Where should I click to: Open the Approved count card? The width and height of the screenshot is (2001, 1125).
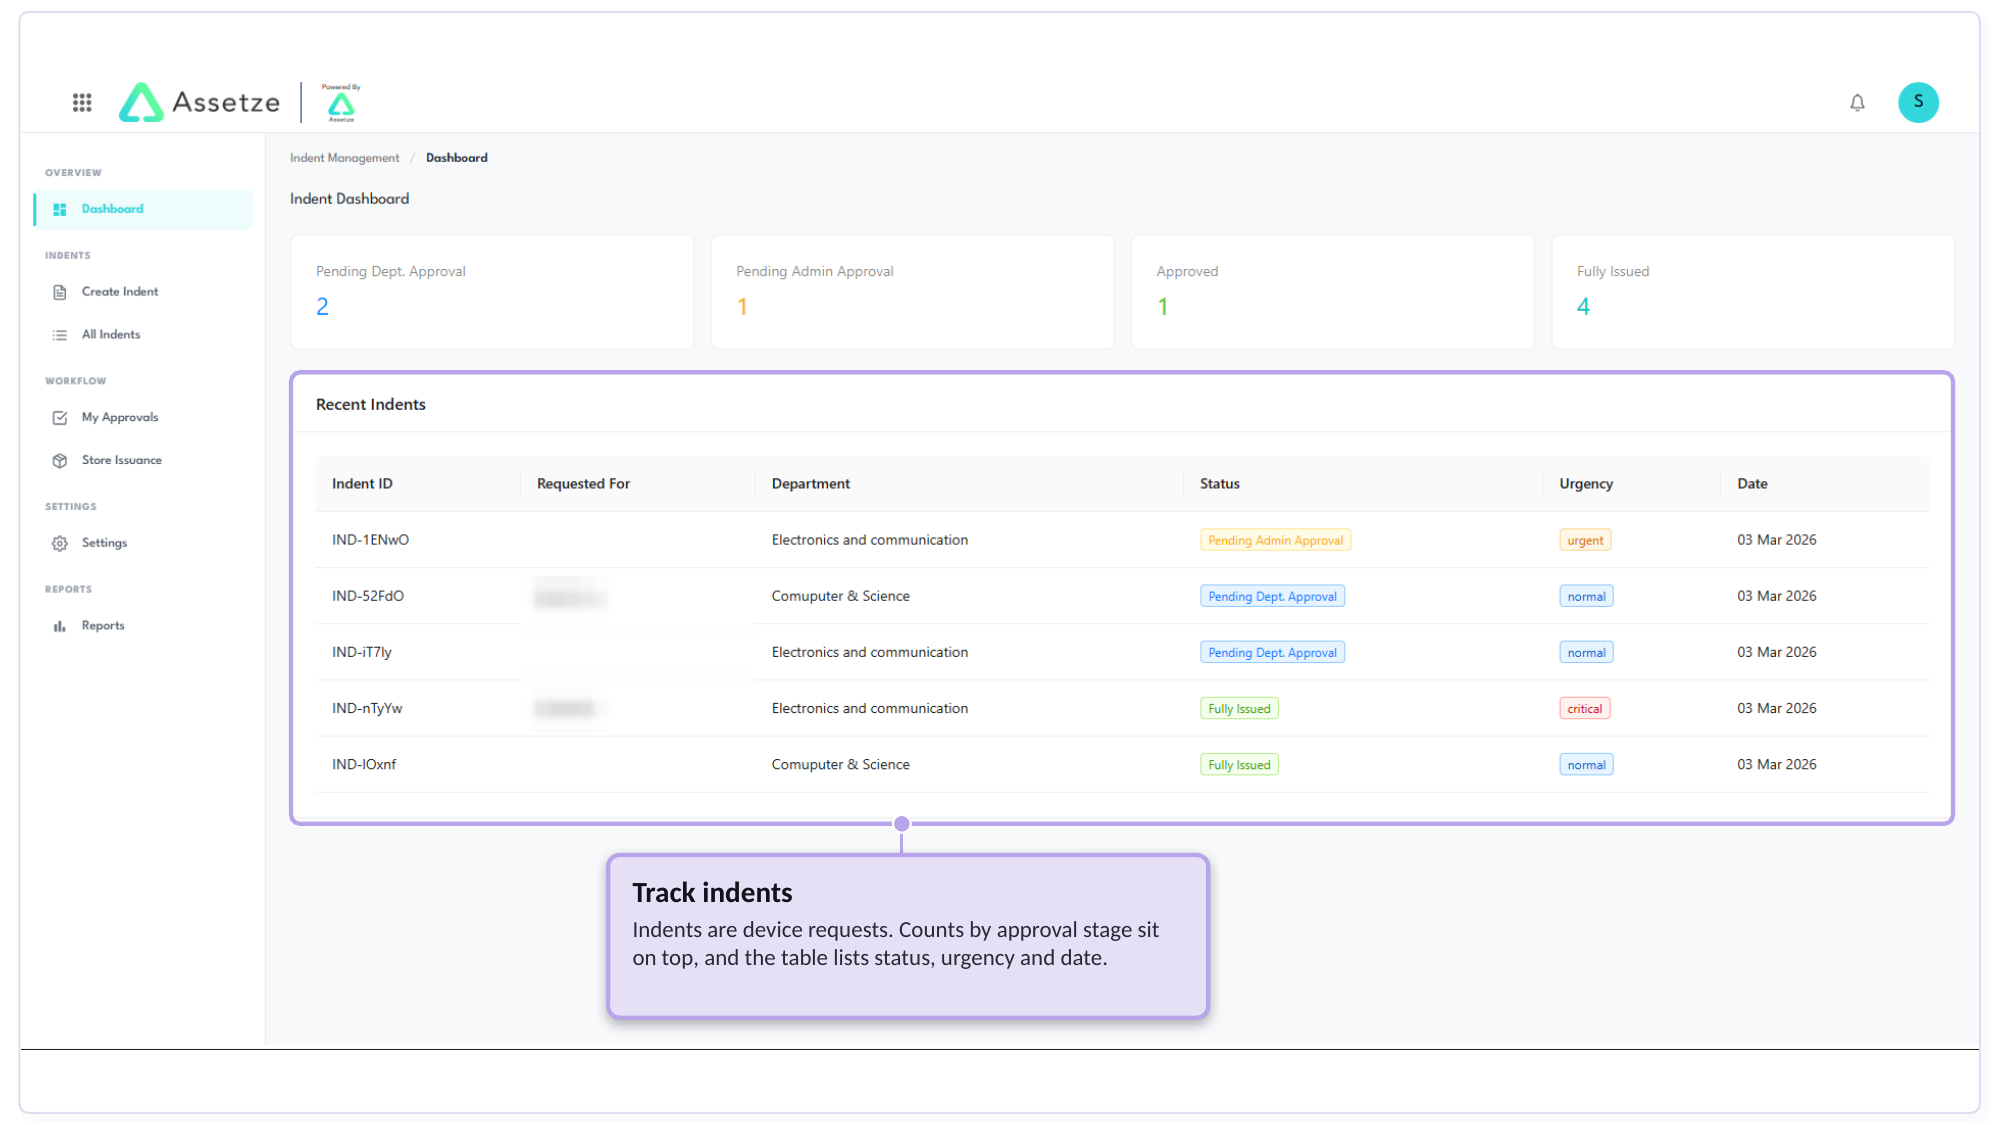coord(1333,292)
